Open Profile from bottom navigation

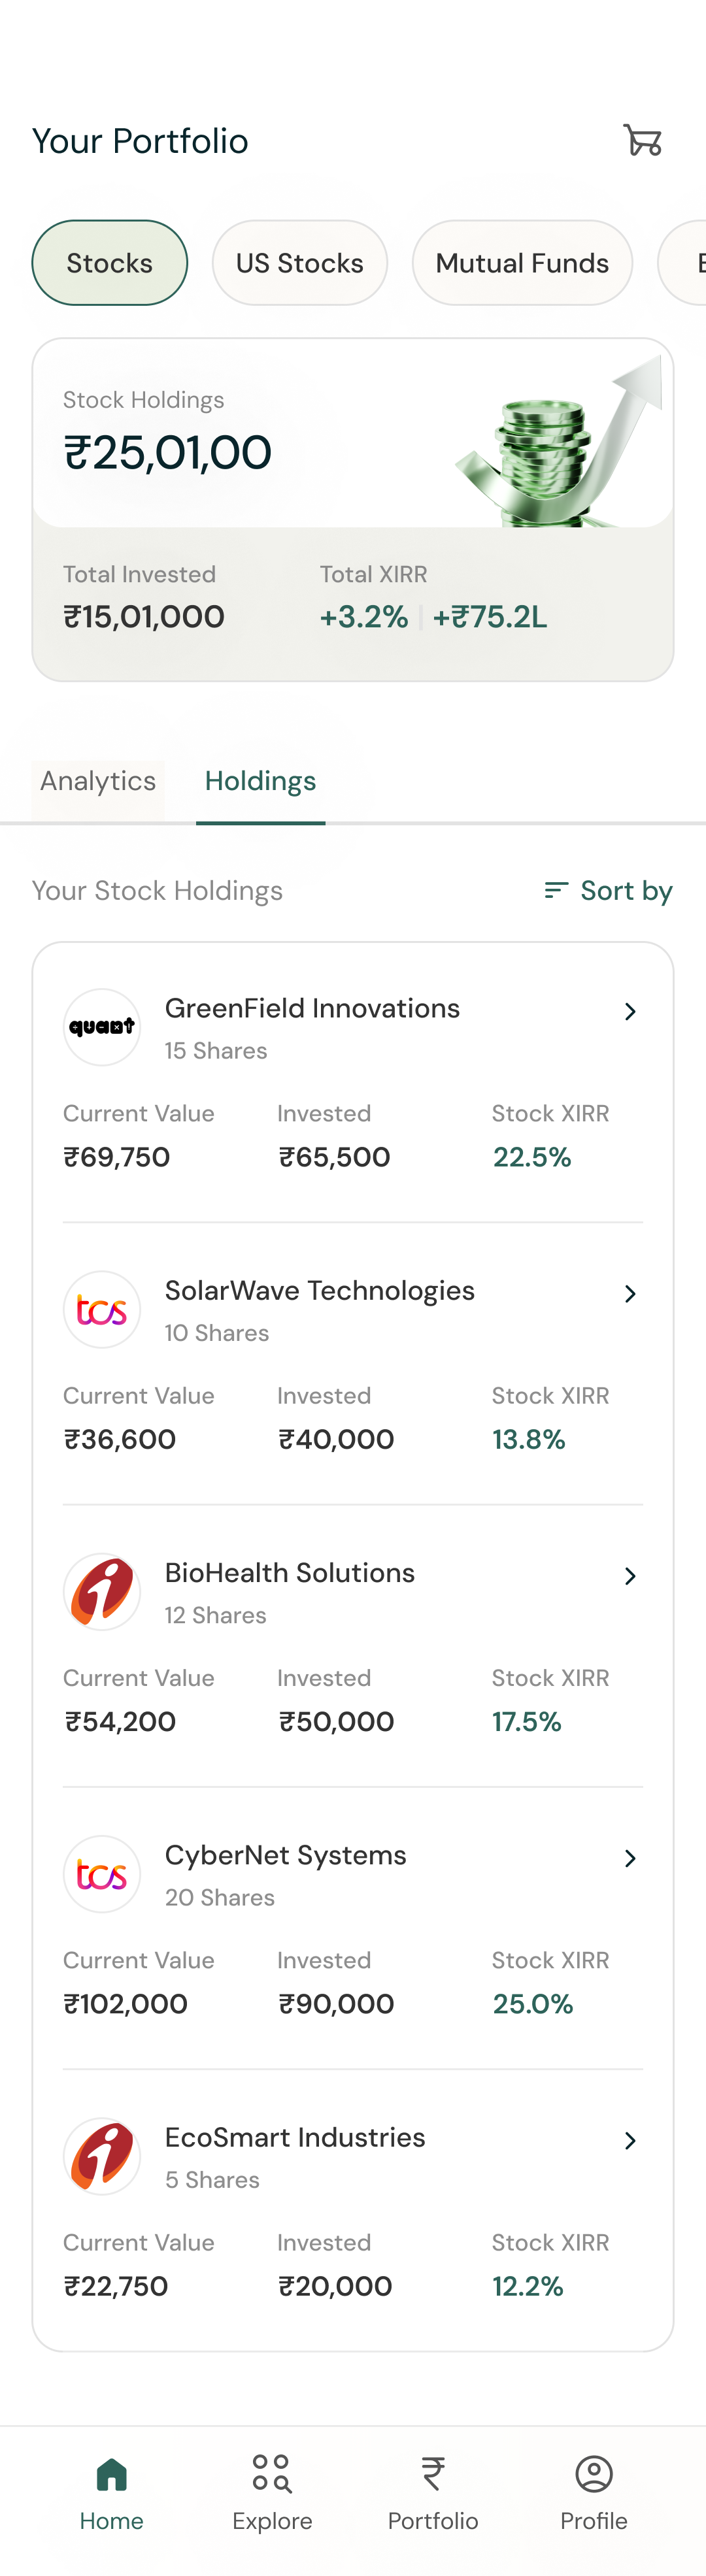click(x=594, y=2491)
